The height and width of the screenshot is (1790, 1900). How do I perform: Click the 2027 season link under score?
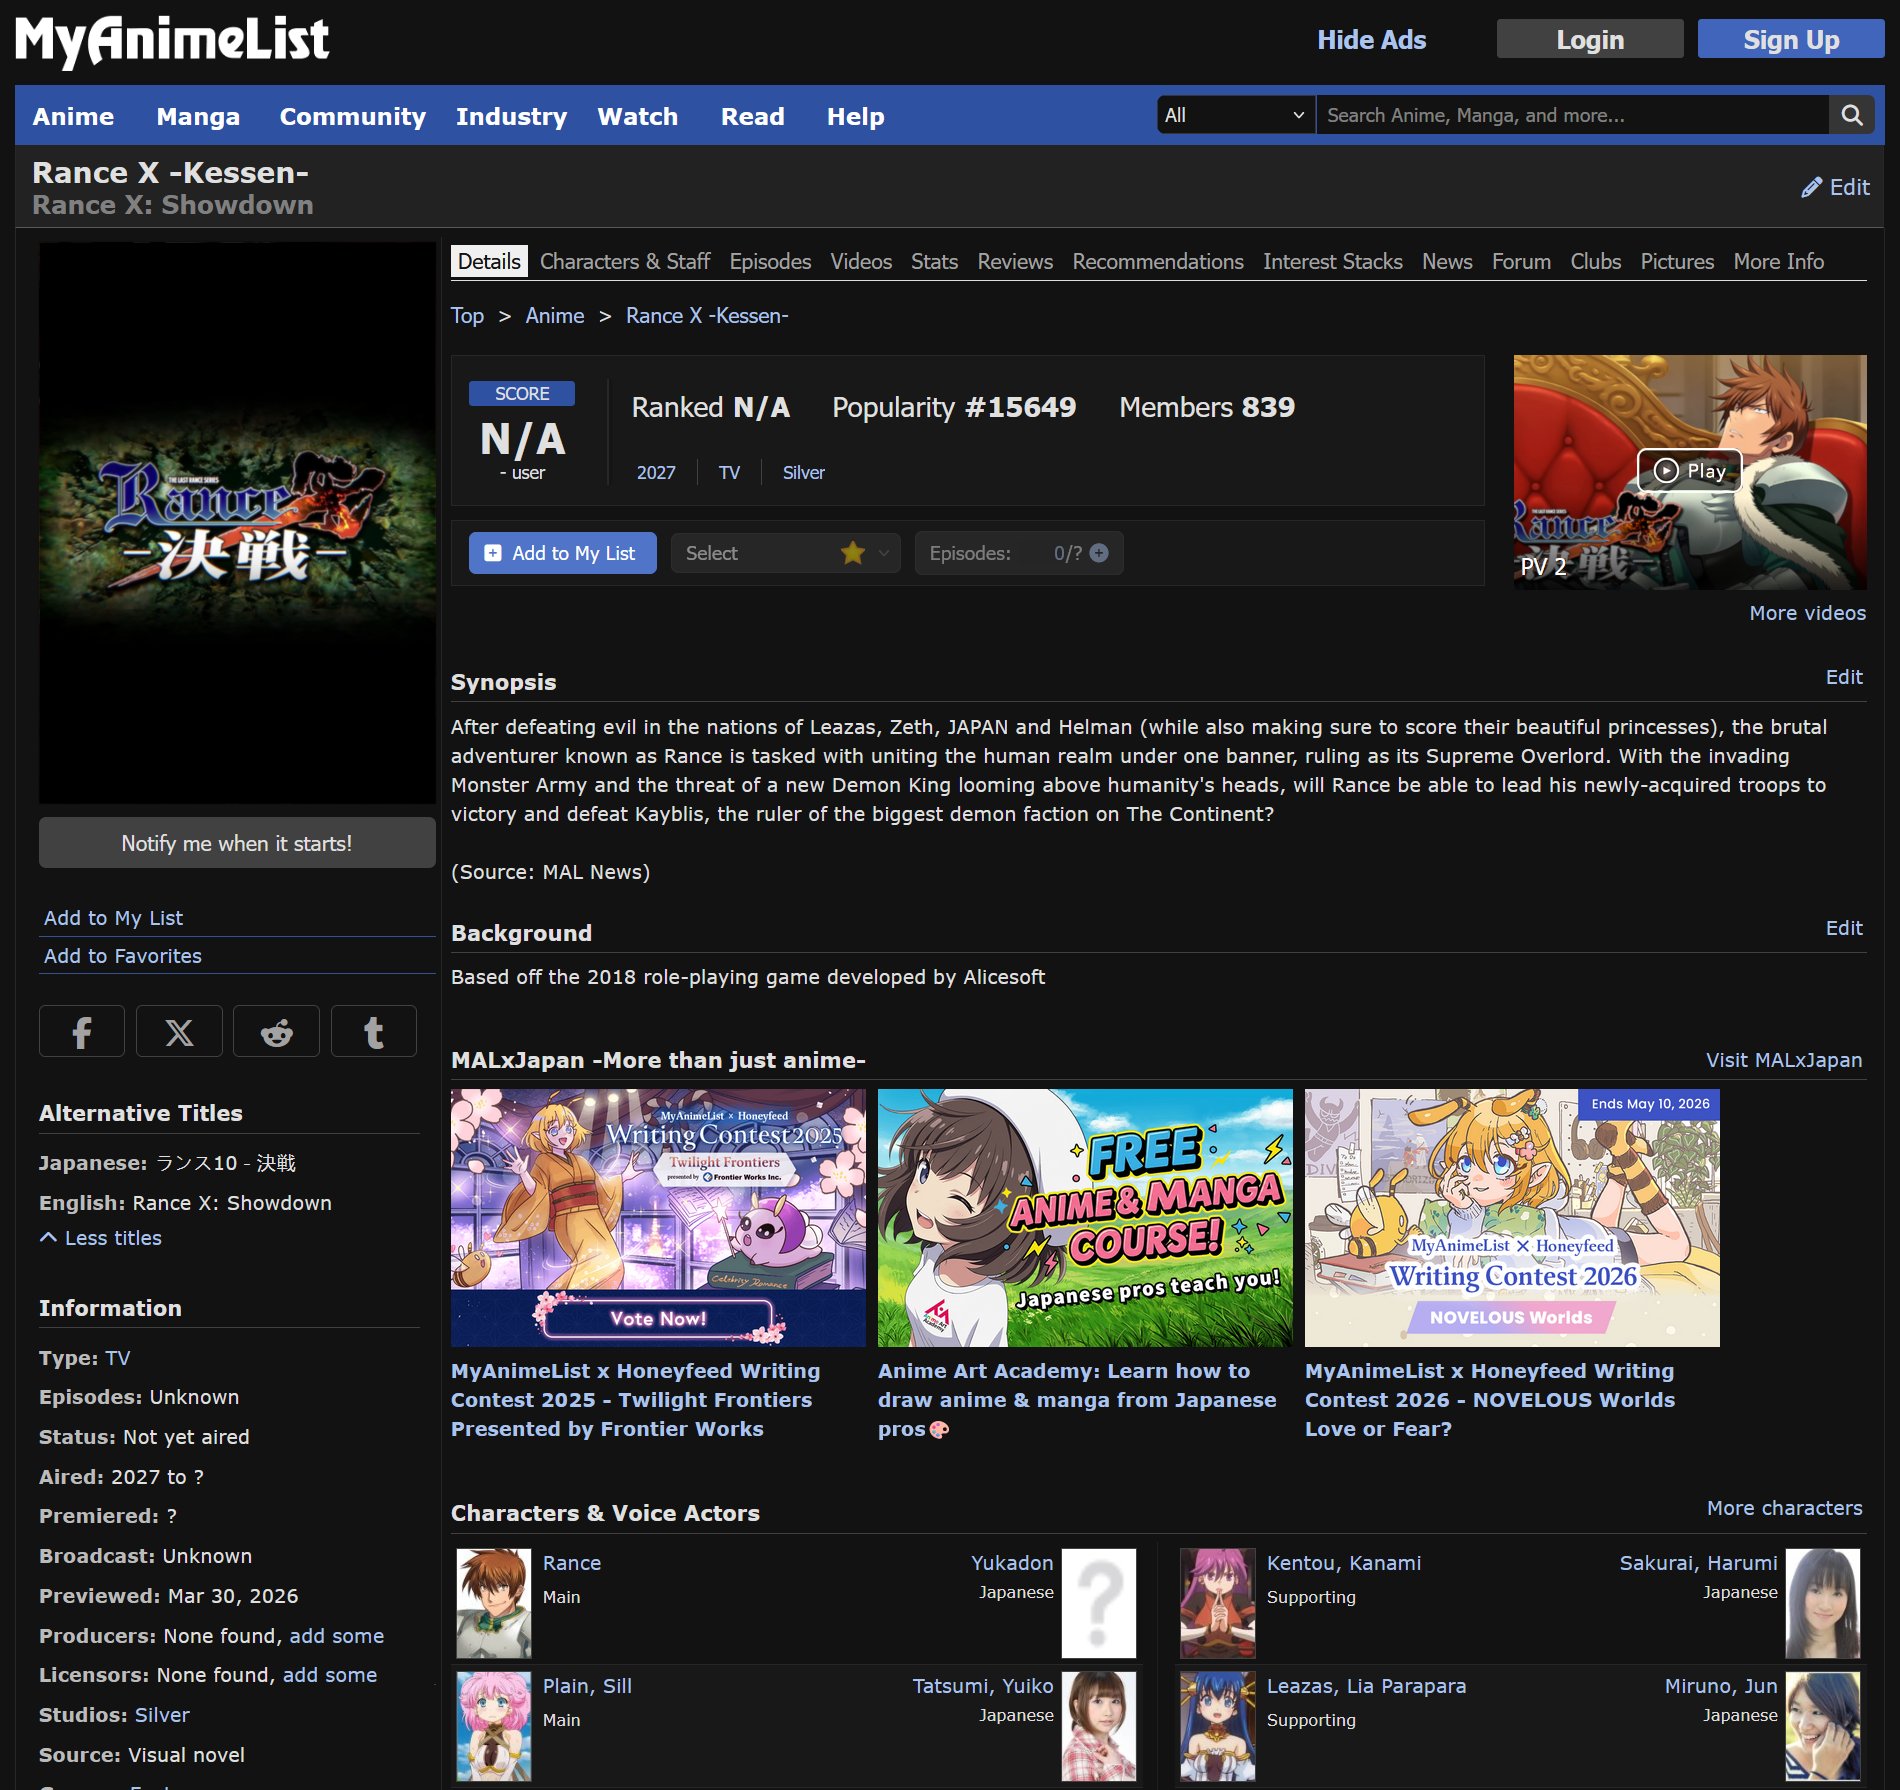(656, 472)
